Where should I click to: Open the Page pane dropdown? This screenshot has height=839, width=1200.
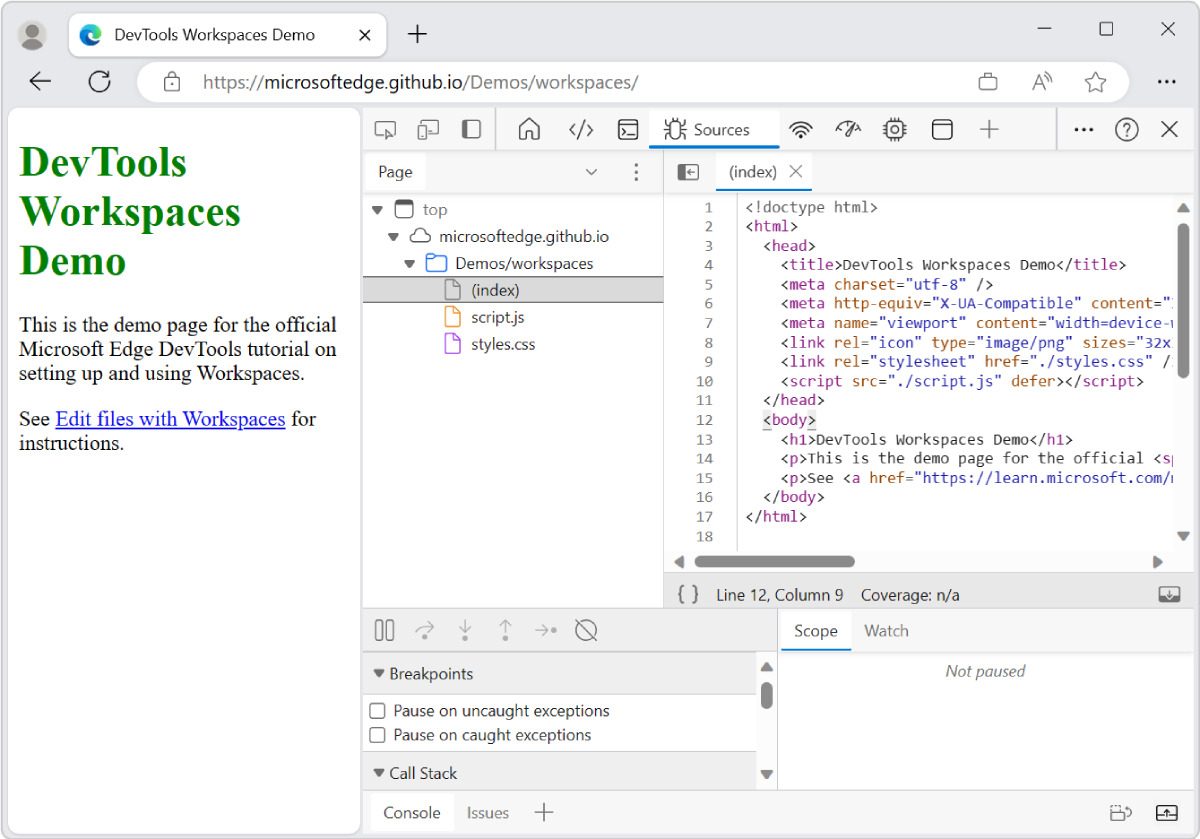[591, 171]
